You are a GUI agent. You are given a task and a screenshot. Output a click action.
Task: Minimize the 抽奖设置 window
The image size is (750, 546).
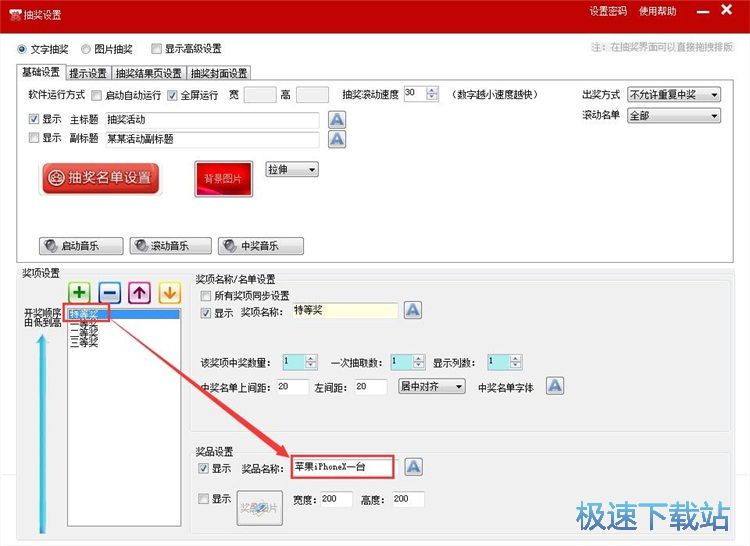(703, 11)
